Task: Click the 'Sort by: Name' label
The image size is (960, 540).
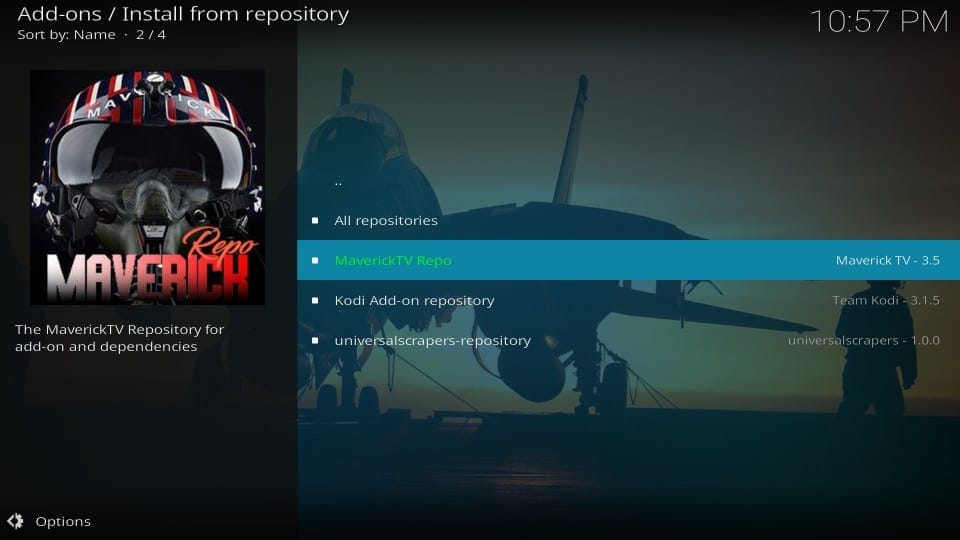Action: tap(66, 35)
